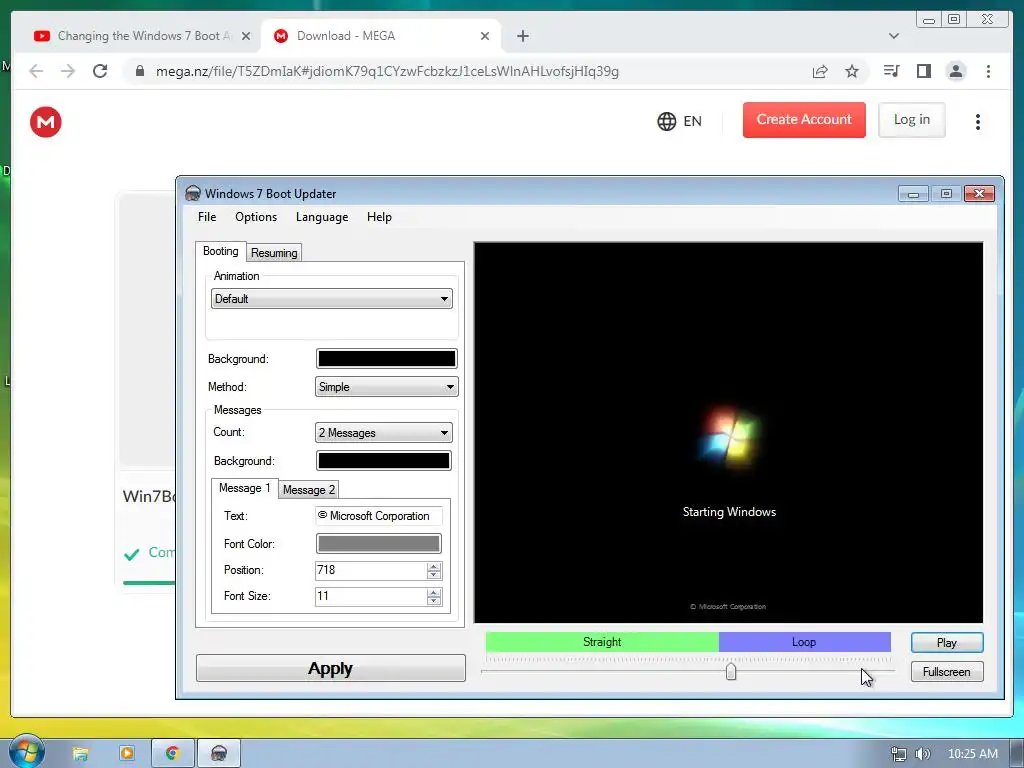Click the green Straight animation segment
This screenshot has height=768, width=1024.
point(602,642)
